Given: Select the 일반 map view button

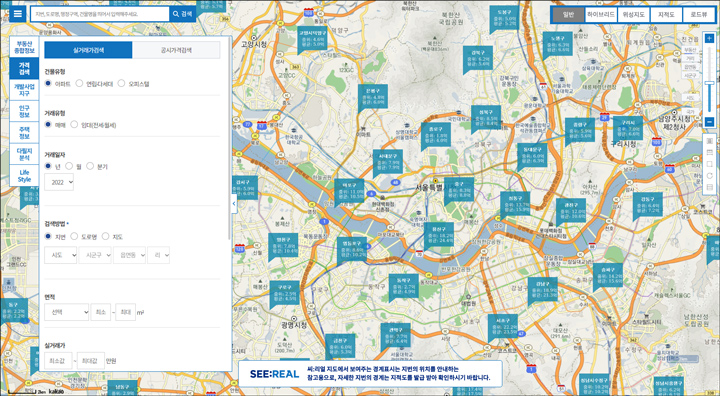Looking at the screenshot, I should pyautogui.click(x=568, y=15).
